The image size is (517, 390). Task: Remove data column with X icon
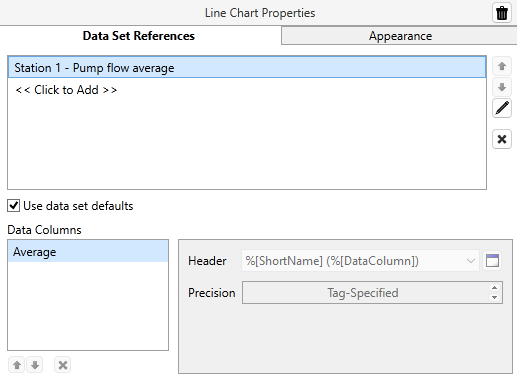63,365
